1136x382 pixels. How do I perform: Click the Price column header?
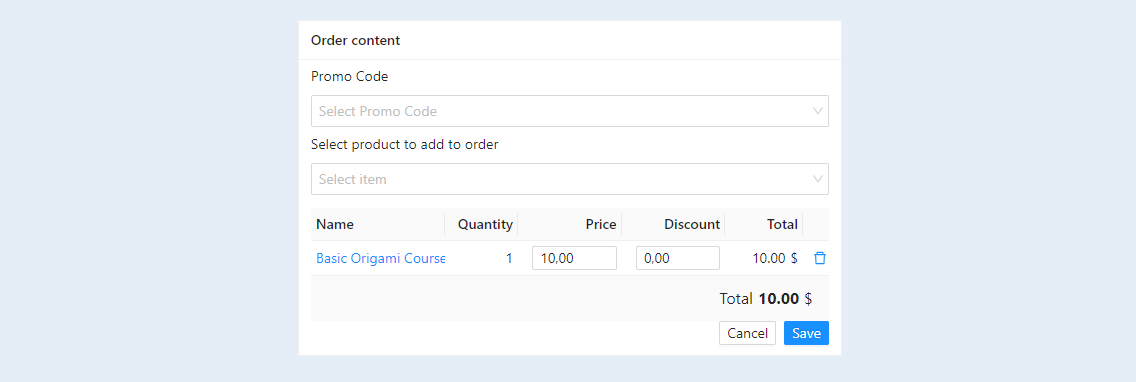tap(601, 225)
